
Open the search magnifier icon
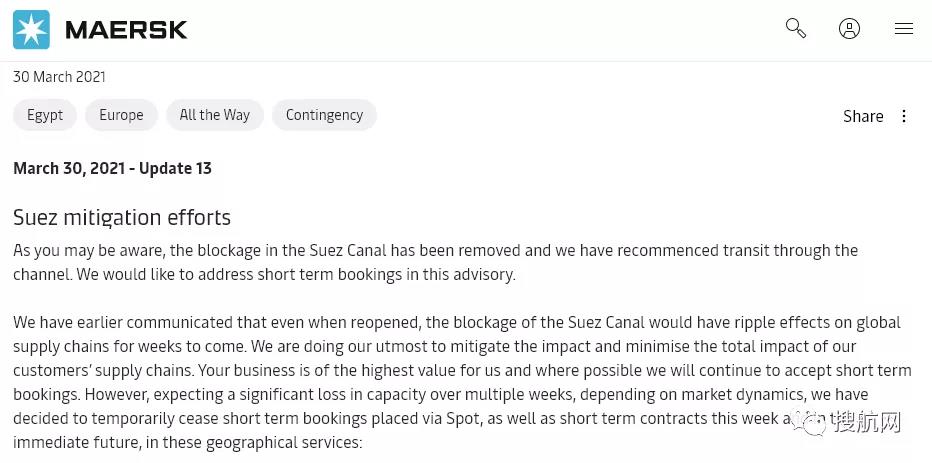pyautogui.click(x=796, y=29)
